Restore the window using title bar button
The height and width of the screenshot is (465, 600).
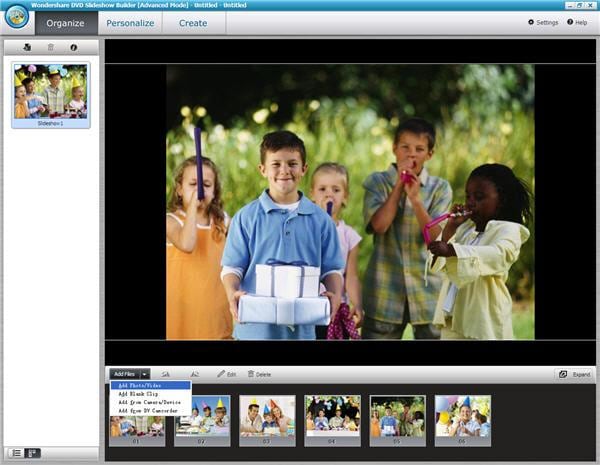[x=580, y=5]
